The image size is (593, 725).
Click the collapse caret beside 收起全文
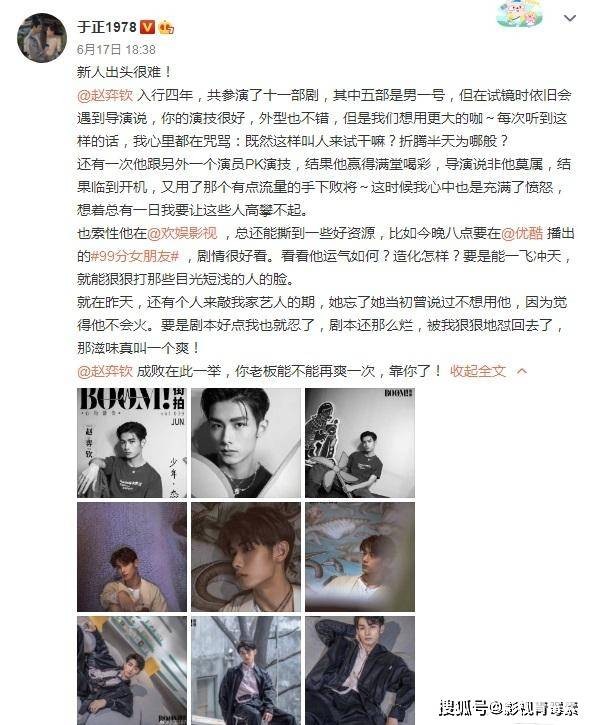pos(522,371)
